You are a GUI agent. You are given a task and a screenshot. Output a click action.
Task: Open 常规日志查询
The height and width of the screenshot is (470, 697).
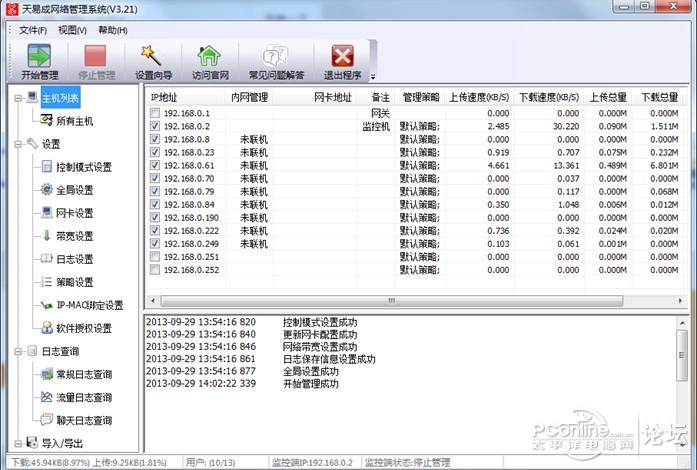point(84,375)
